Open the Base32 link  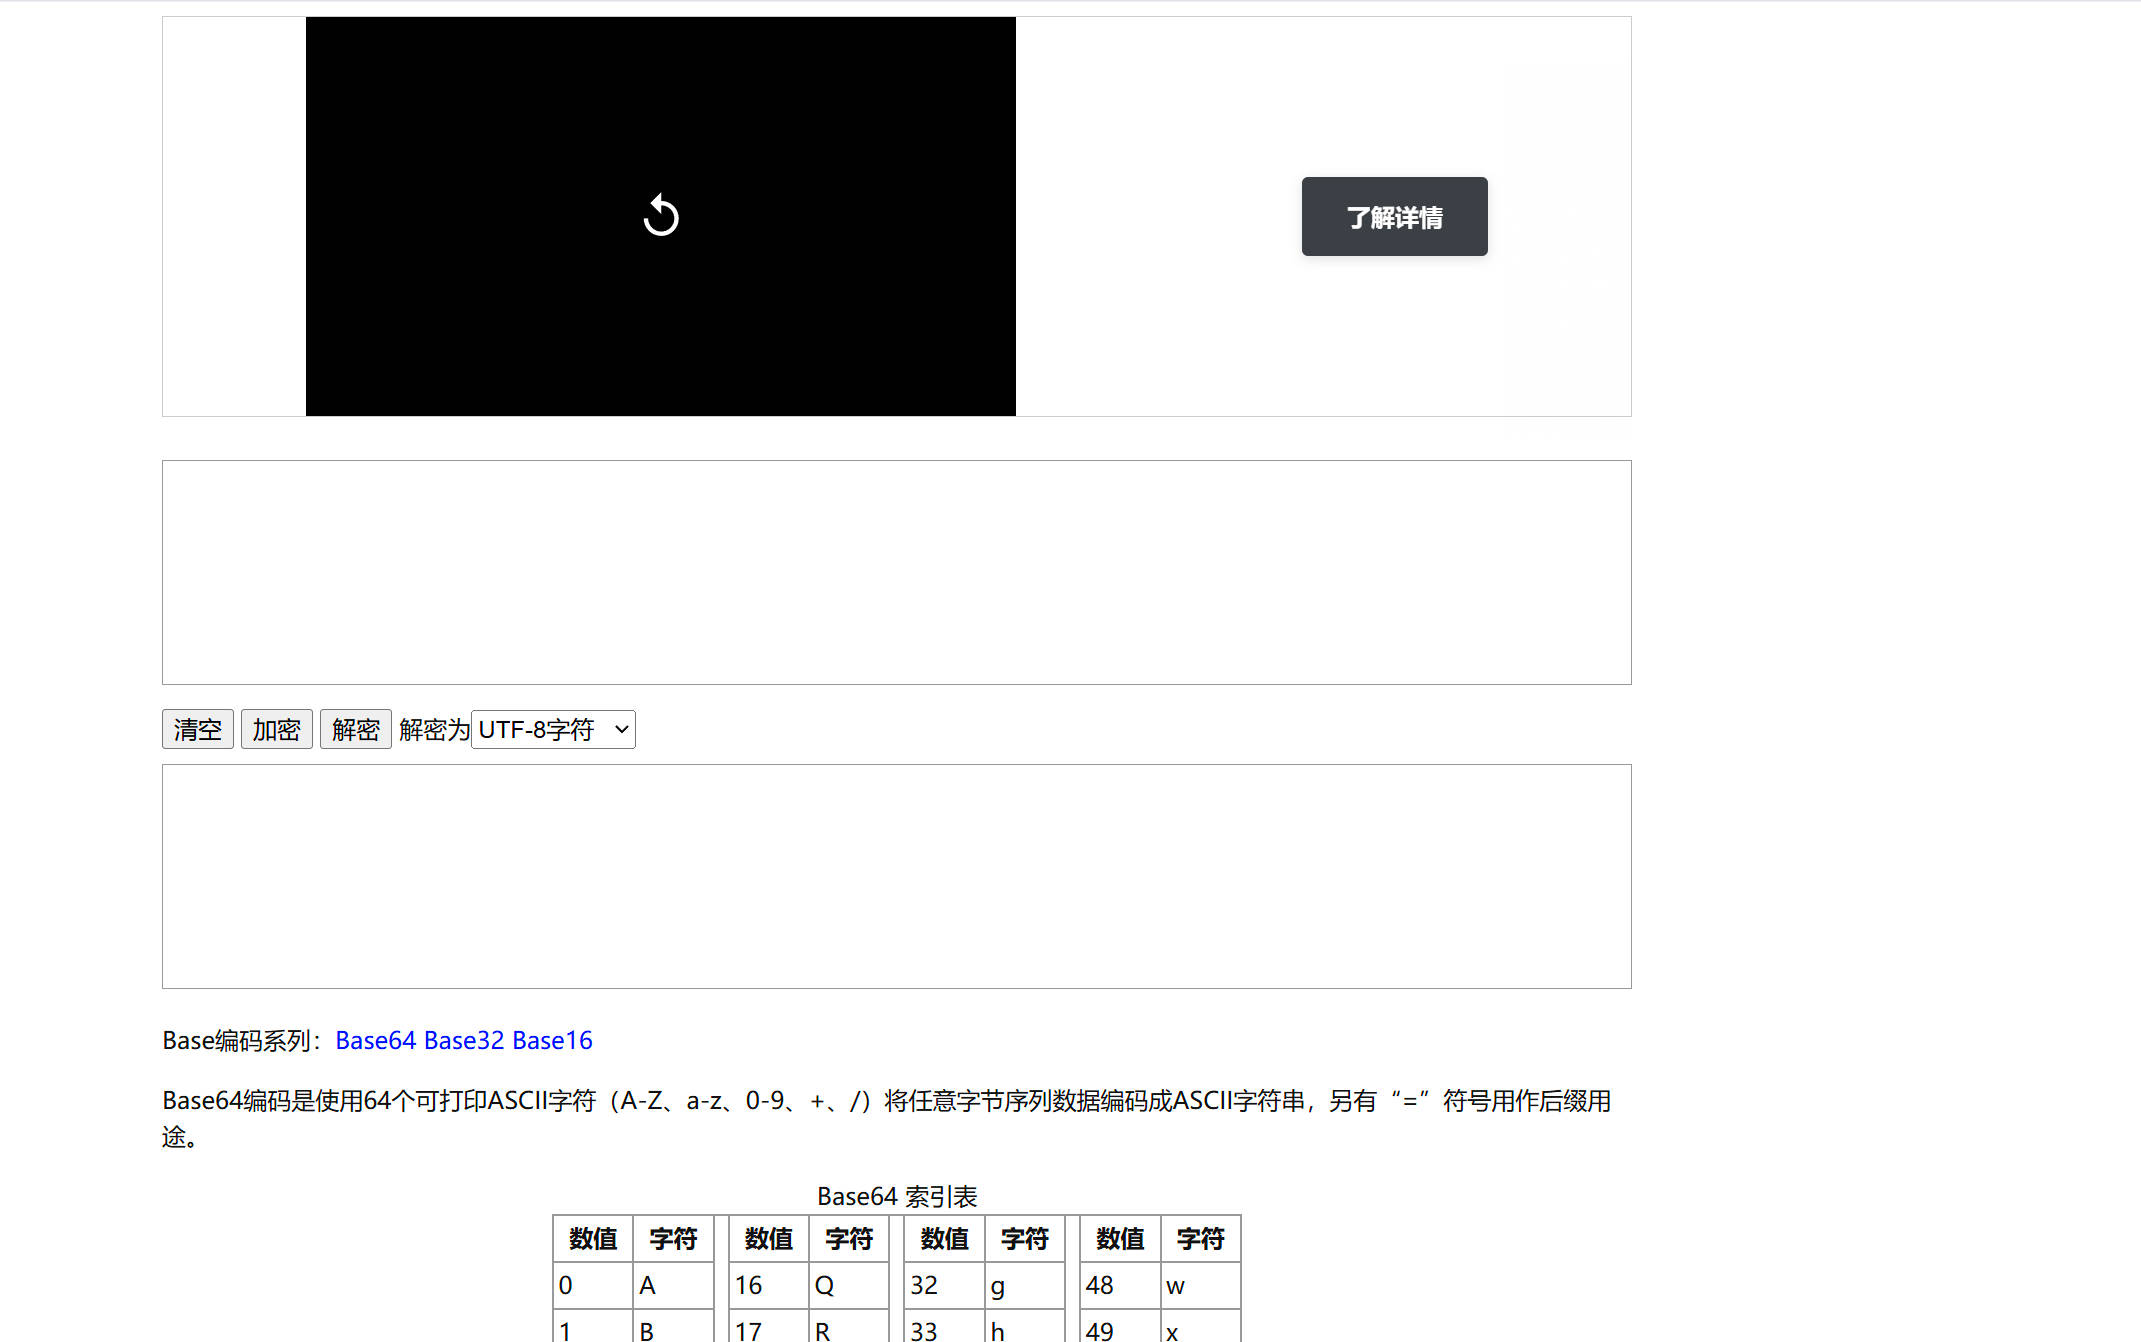464,1040
